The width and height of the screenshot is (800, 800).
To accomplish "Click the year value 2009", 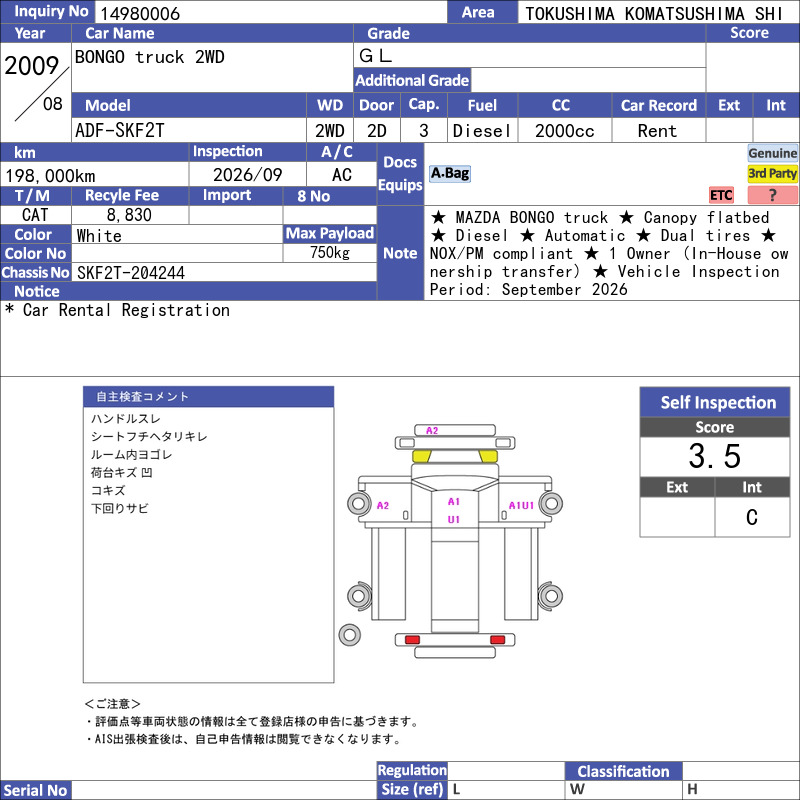I will coord(32,66).
